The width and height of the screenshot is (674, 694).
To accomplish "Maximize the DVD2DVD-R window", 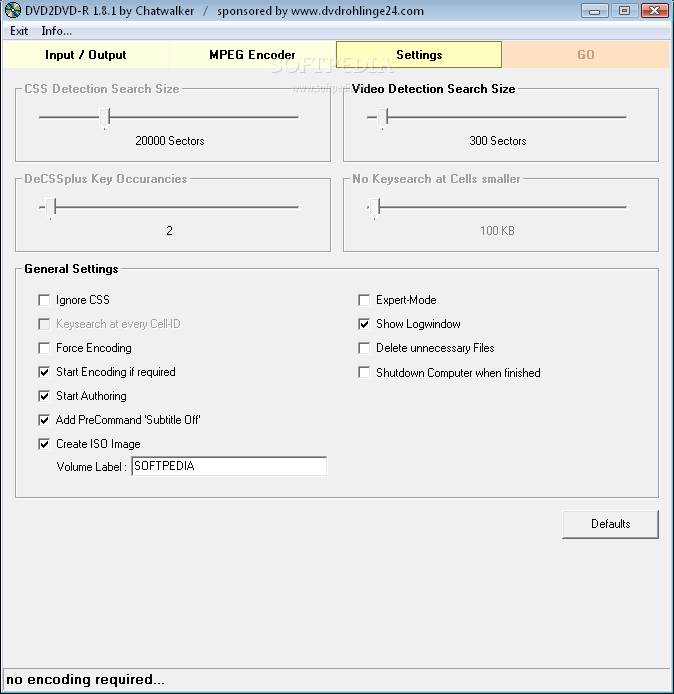I will pyautogui.click(x=624, y=11).
